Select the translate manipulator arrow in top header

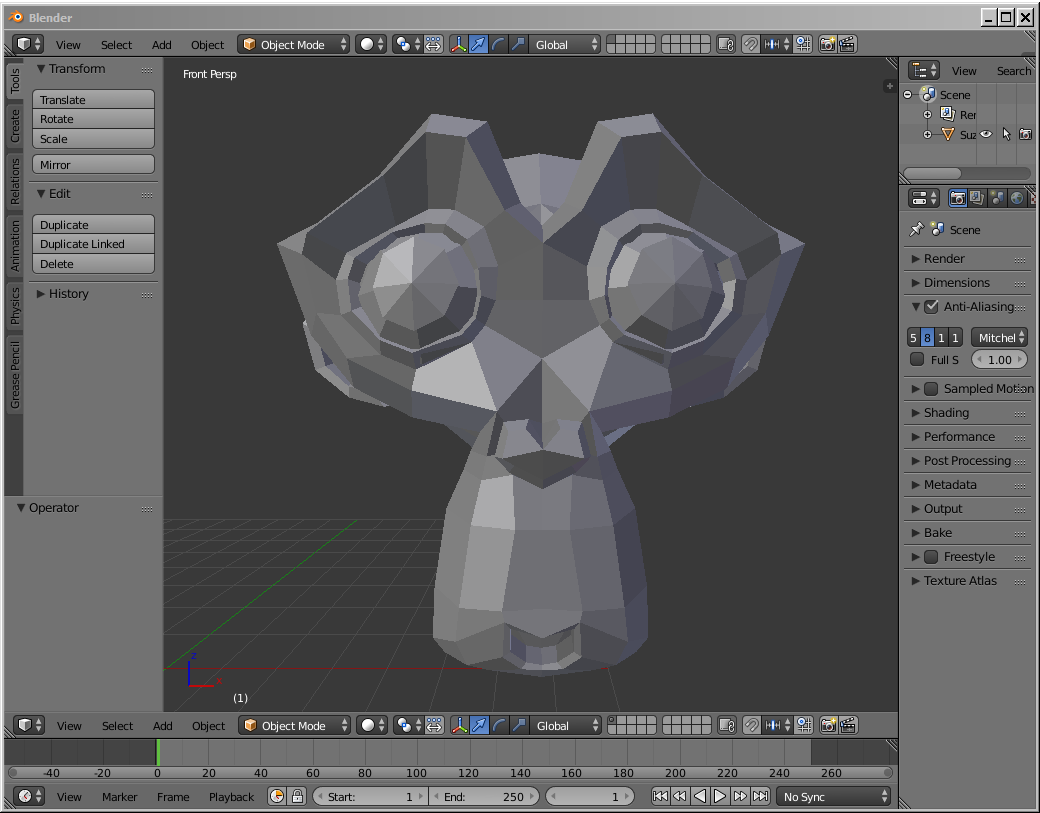(x=479, y=44)
